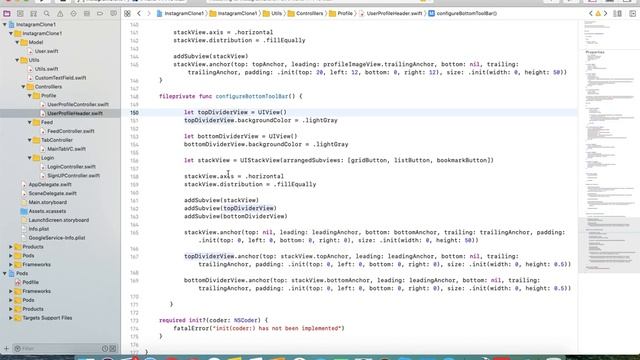Open AppDelegate.swift

(46, 184)
